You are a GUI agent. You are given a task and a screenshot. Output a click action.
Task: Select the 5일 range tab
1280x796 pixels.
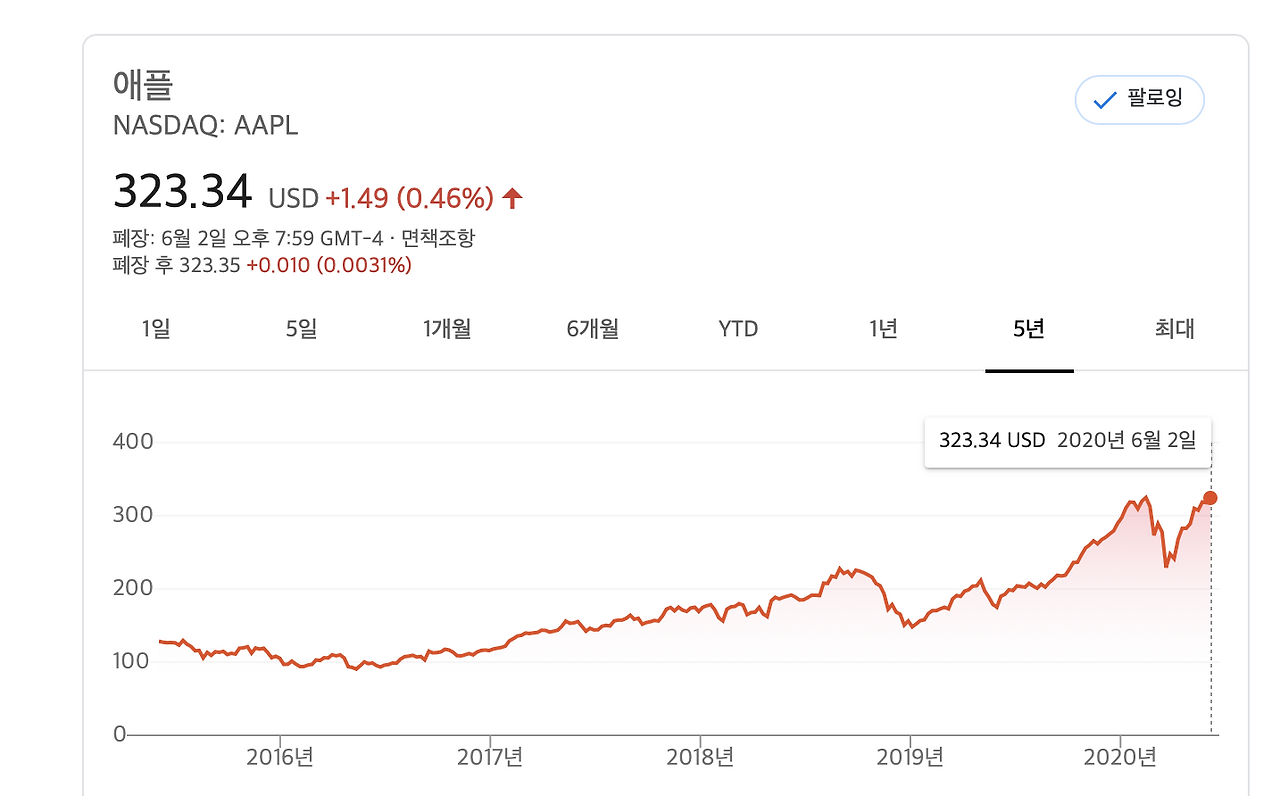tap(301, 328)
